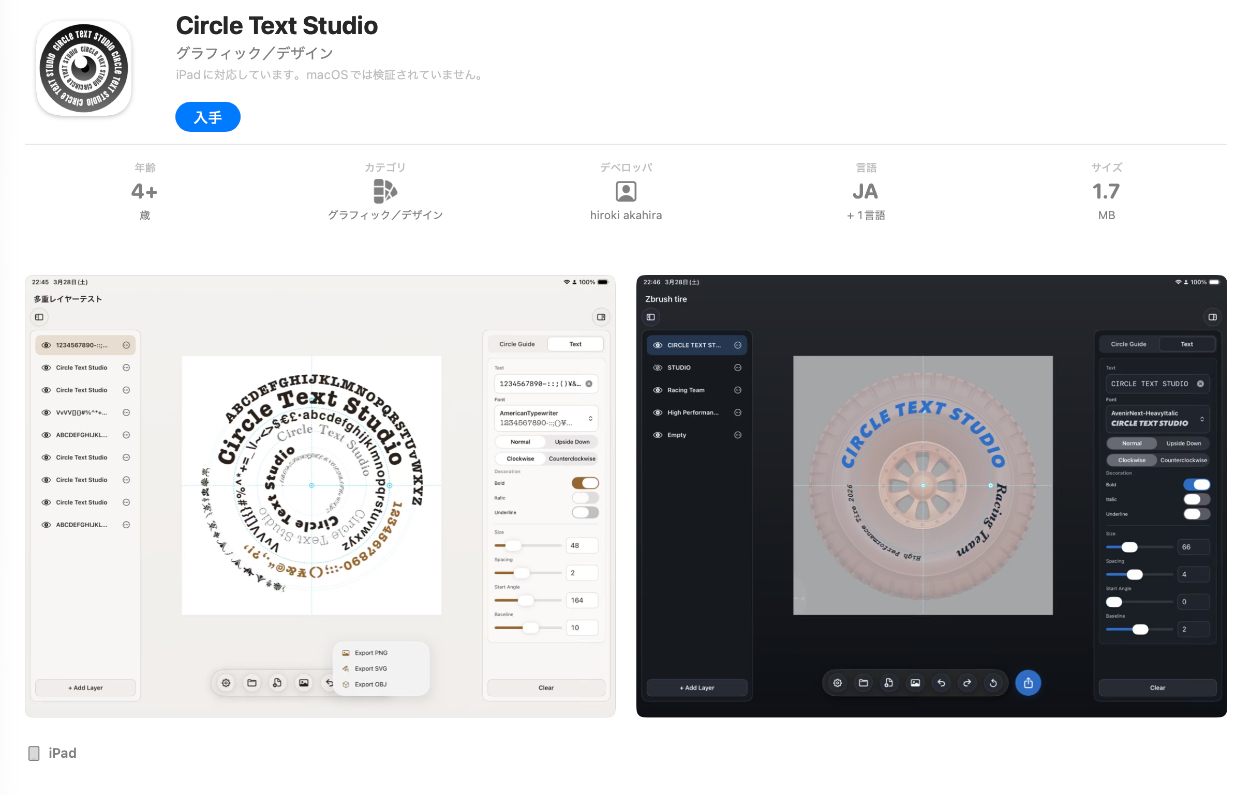Image resolution: width=1250 pixels, height=795 pixels.
Task: Switch to Circle Guide tab in dark screenshot
Action: click(1128, 344)
